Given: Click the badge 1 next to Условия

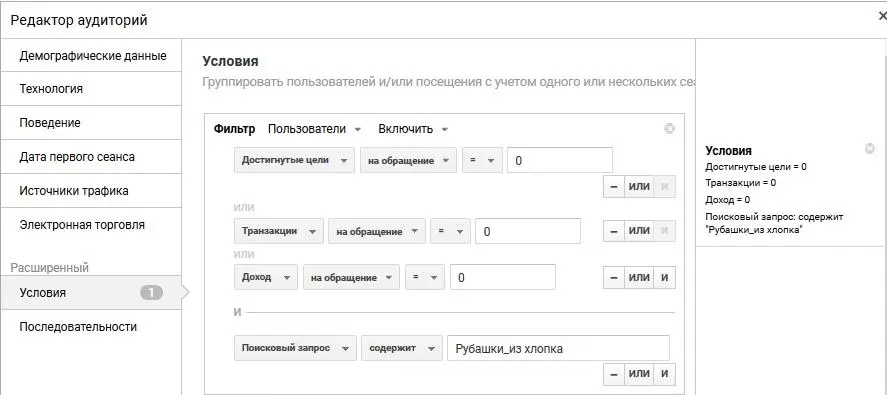Looking at the screenshot, I should point(152,293).
